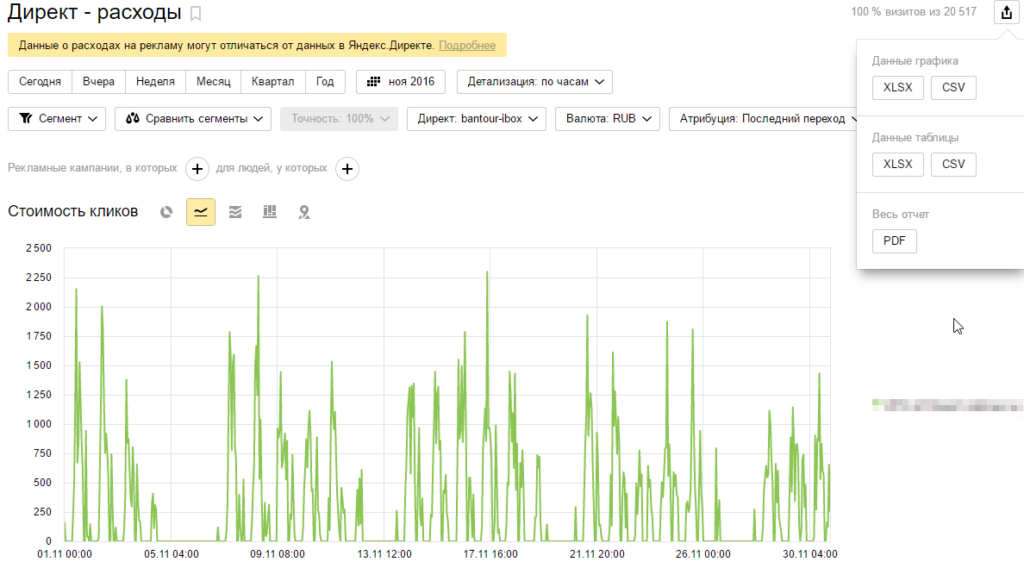
Task: Open the calendar for ноя 2016
Action: coord(400,82)
